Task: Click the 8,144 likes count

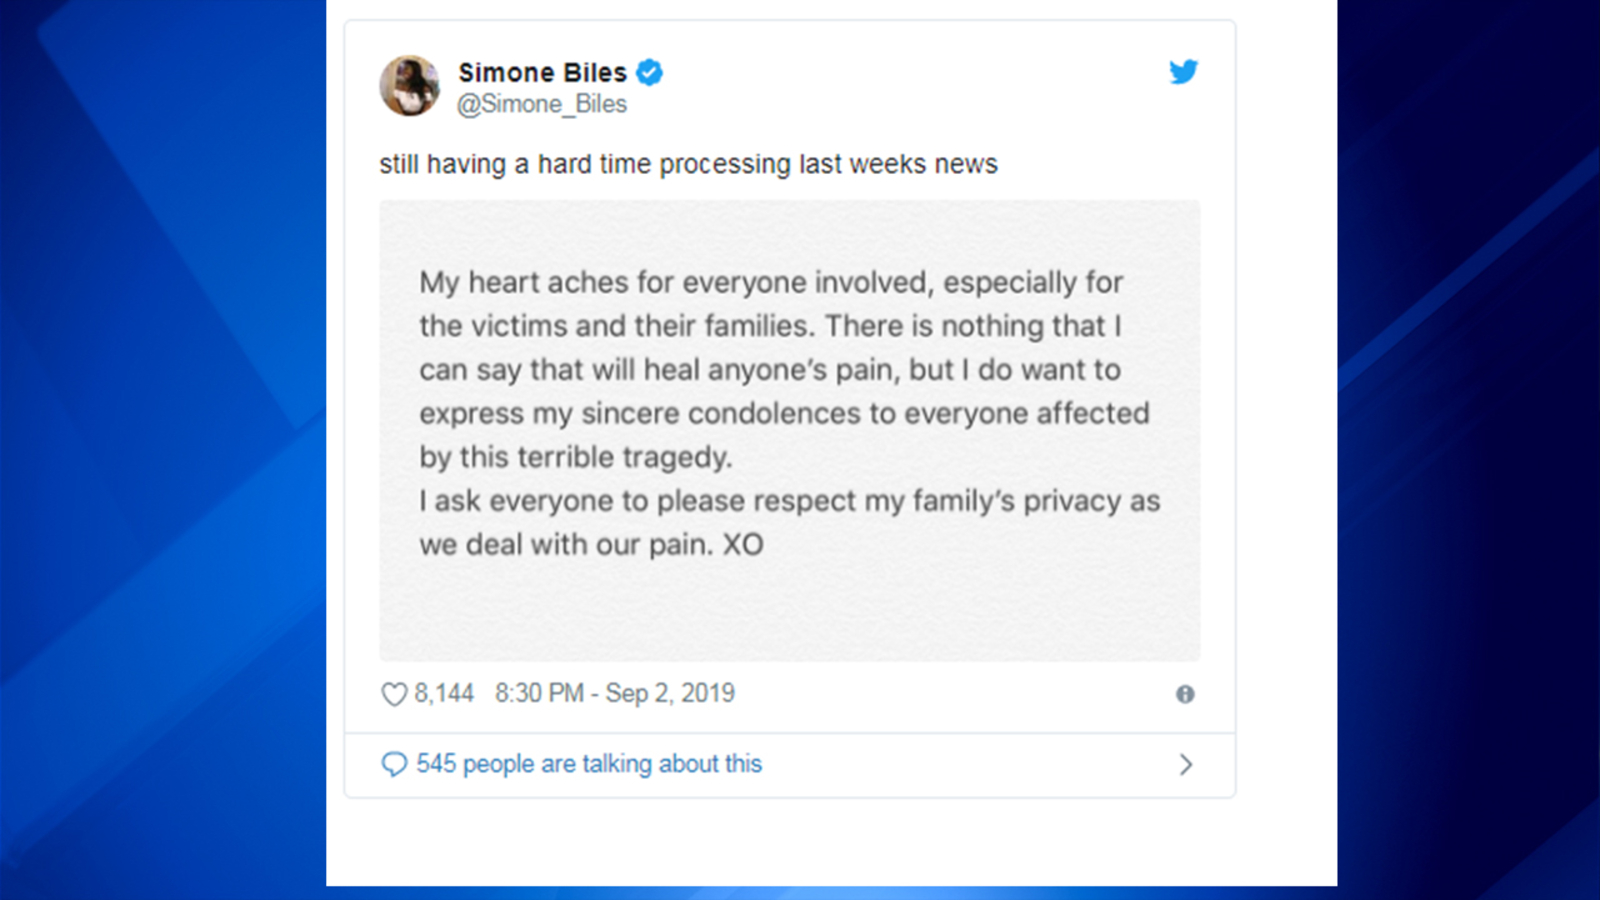Action: [444, 693]
